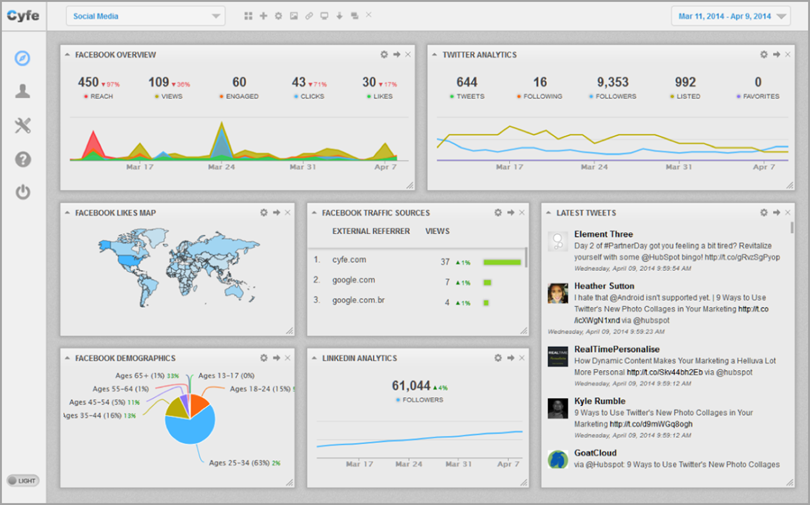Open Facebook Overview widget settings gear

[x=384, y=54]
